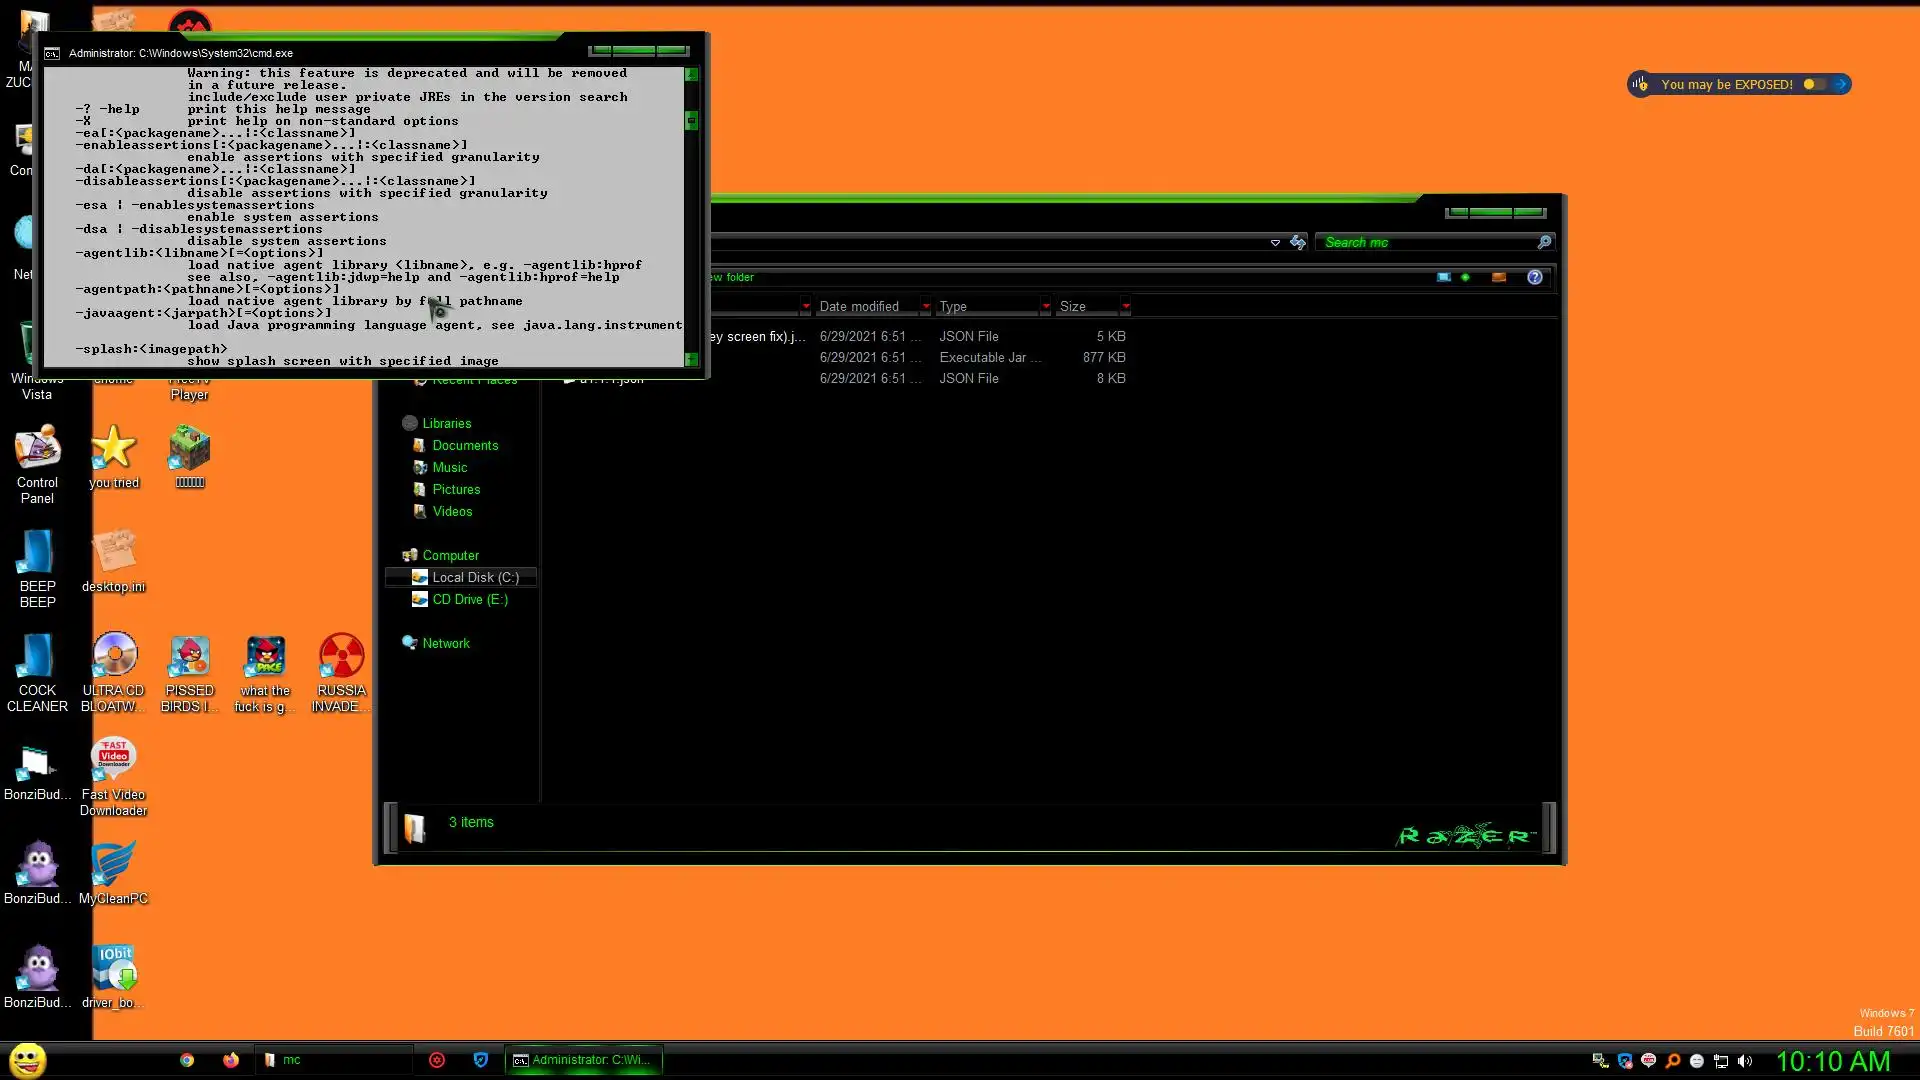Click the volume speaker tray icon

1745,1061
